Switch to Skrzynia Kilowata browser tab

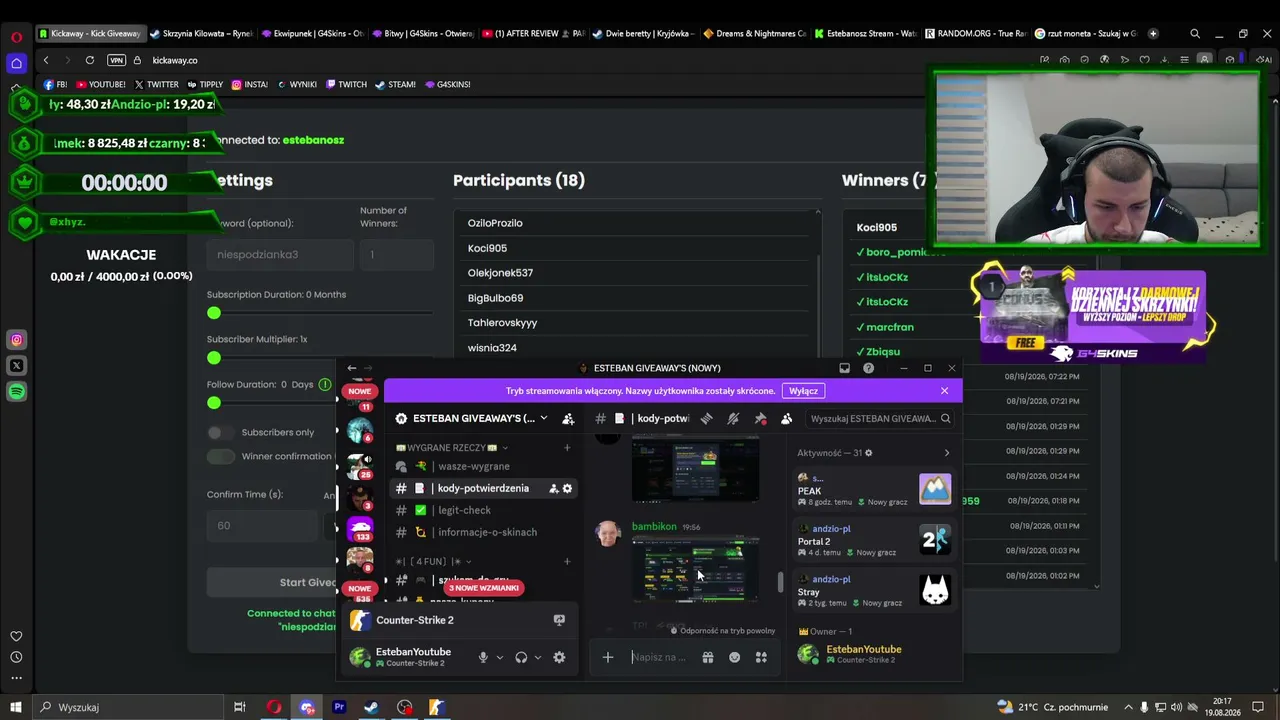200,33
